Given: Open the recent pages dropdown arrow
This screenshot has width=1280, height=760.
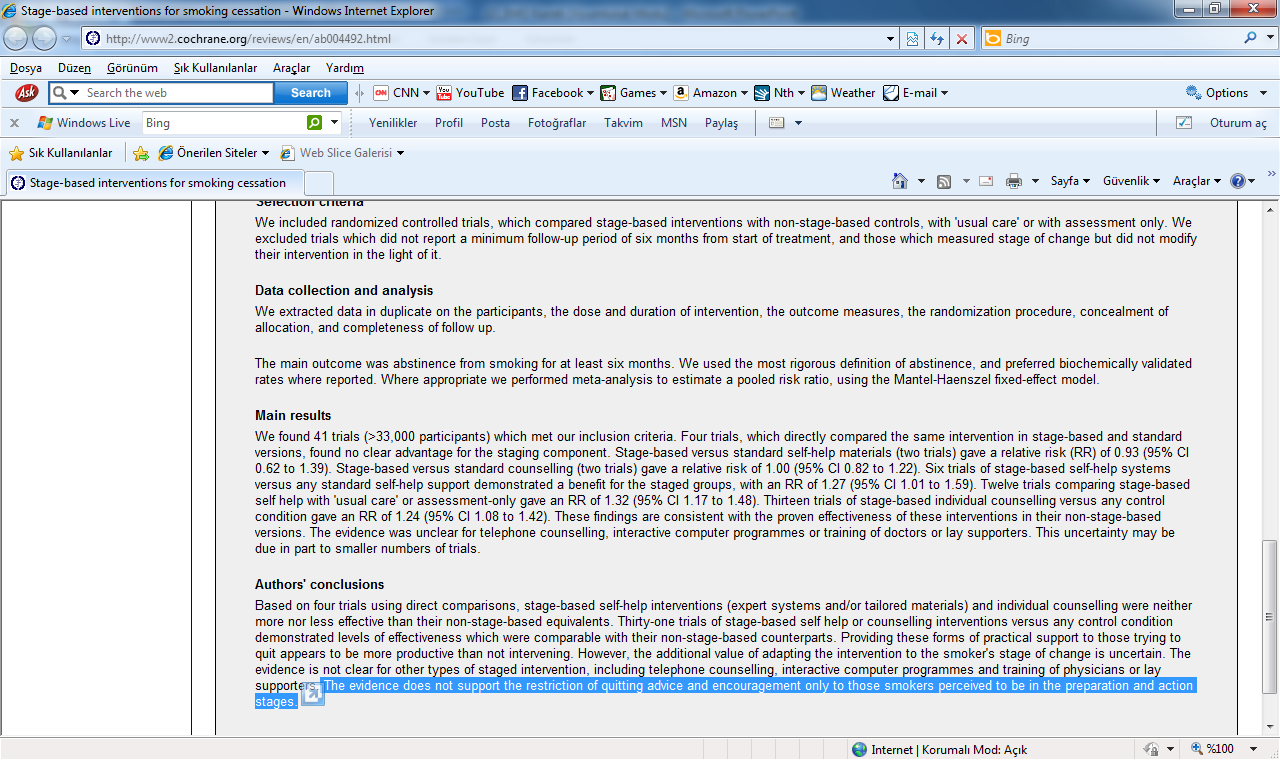Looking at the screenshot, I should point(68,38).
